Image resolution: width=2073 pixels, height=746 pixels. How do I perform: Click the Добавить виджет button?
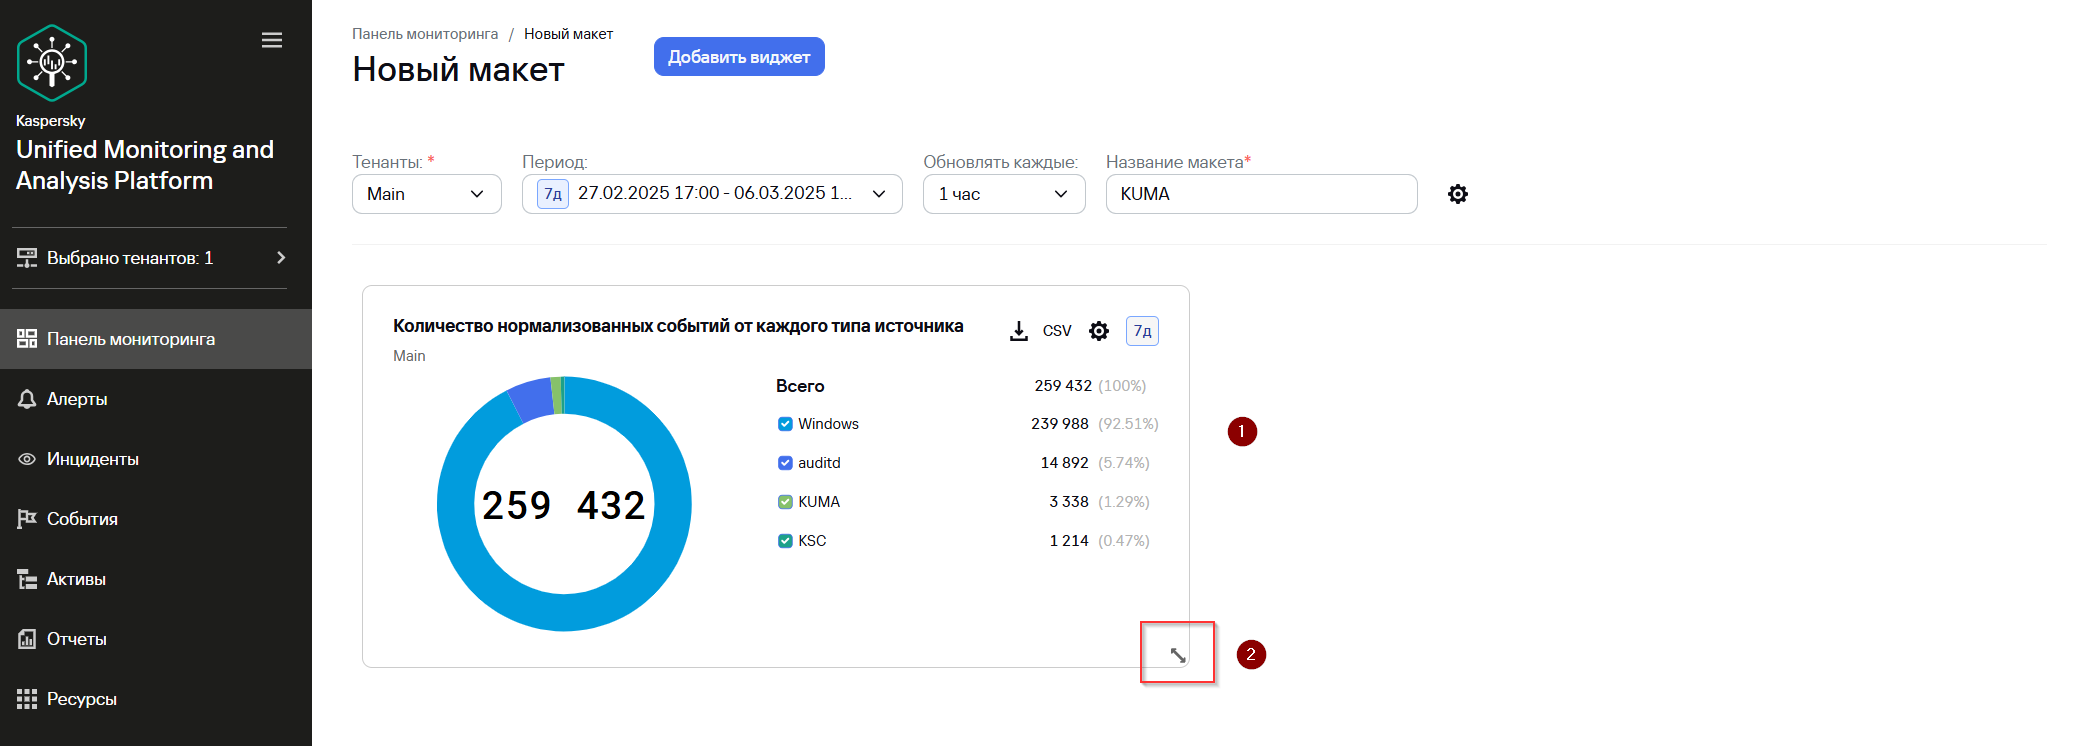(x=739, y=57)
